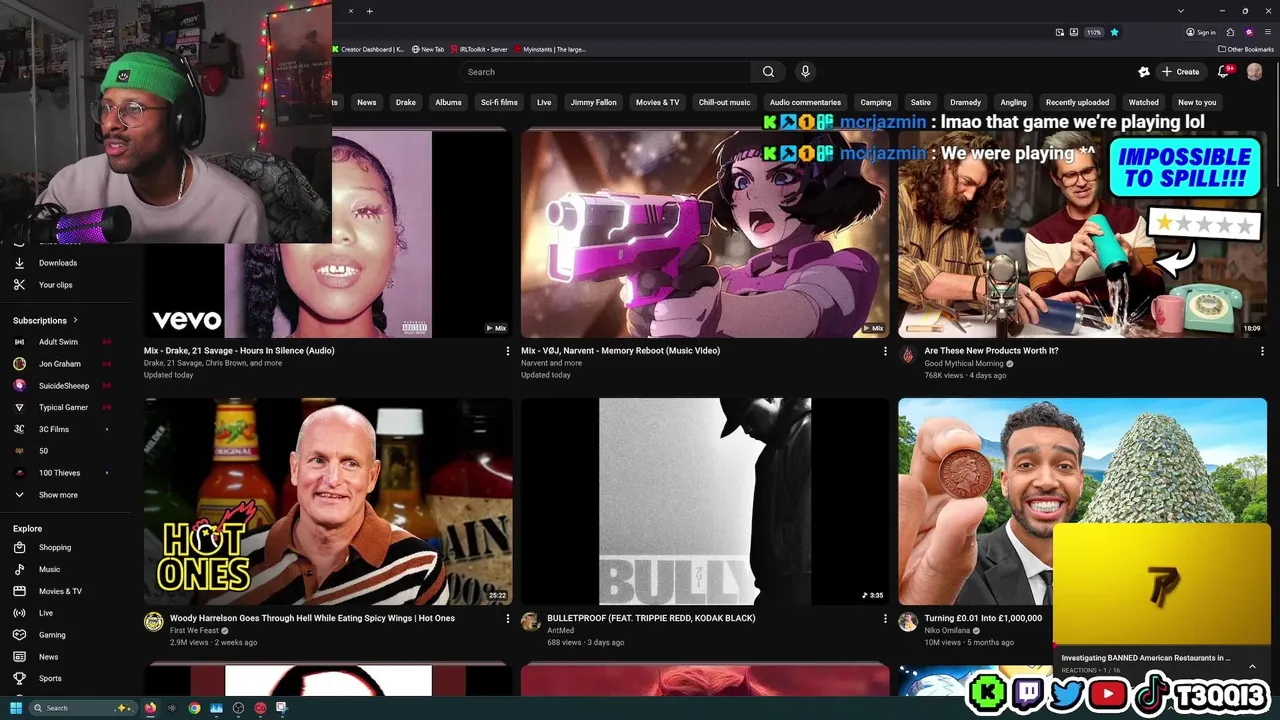The image size is (1280, 720).
Task: Expand the miniplayer queue chevron
Action: point(1252,666)
